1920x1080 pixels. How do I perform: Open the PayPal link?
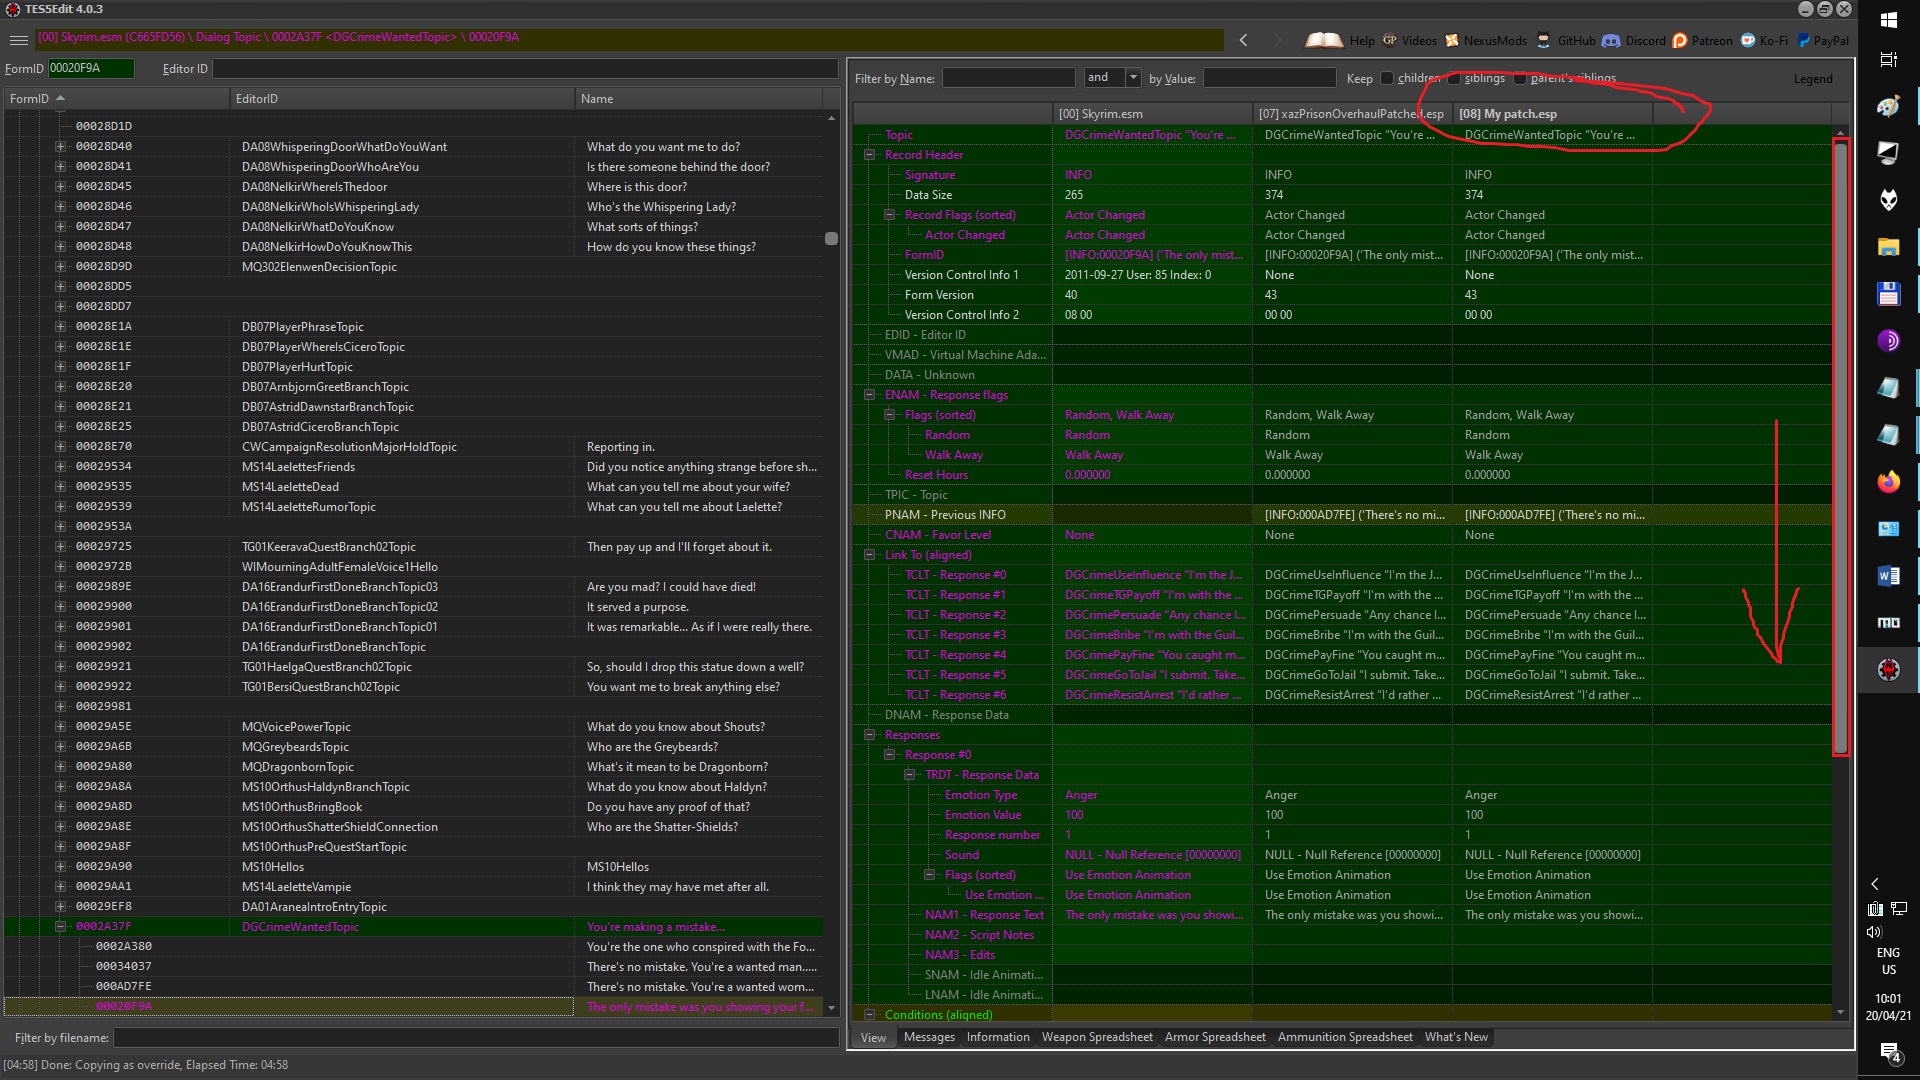pos(1823,40)
